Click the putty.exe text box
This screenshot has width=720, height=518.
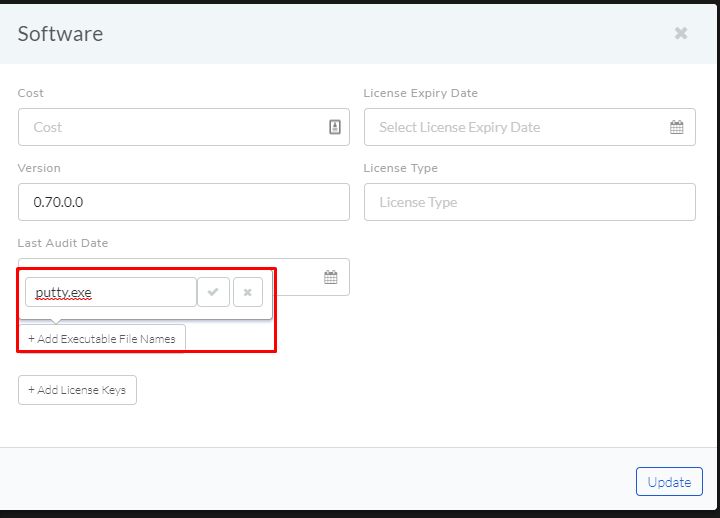click(111, 292)
